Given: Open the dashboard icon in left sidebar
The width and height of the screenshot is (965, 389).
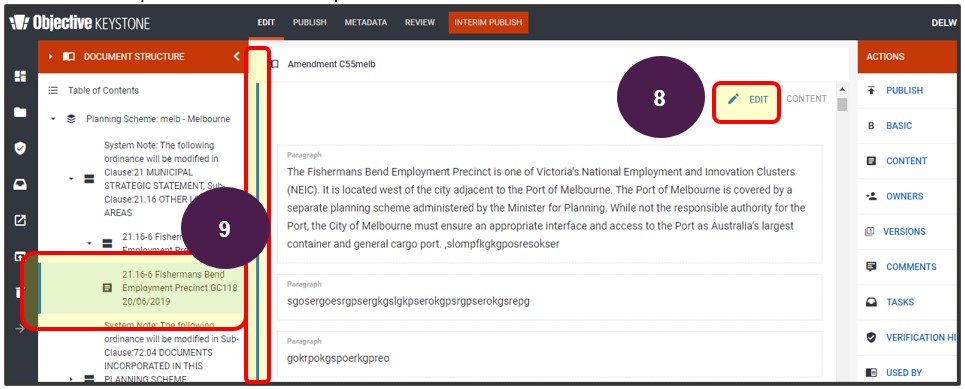Looking at the screenshot, I should pos(20,76).
